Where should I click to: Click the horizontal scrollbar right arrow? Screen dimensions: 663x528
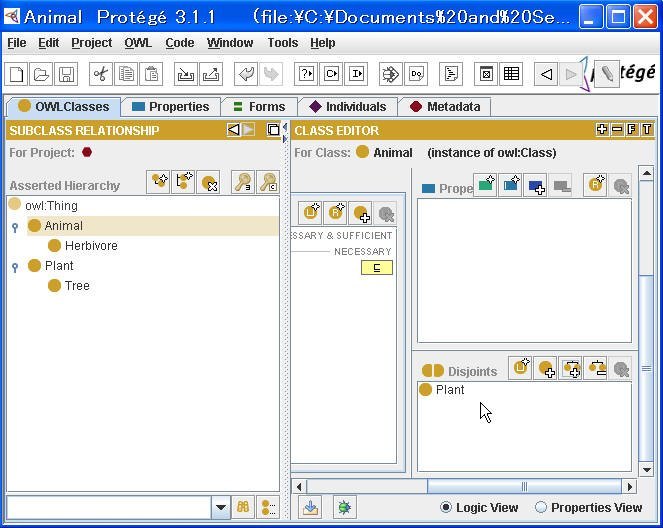pyautogui.click(x=630, y=487)
